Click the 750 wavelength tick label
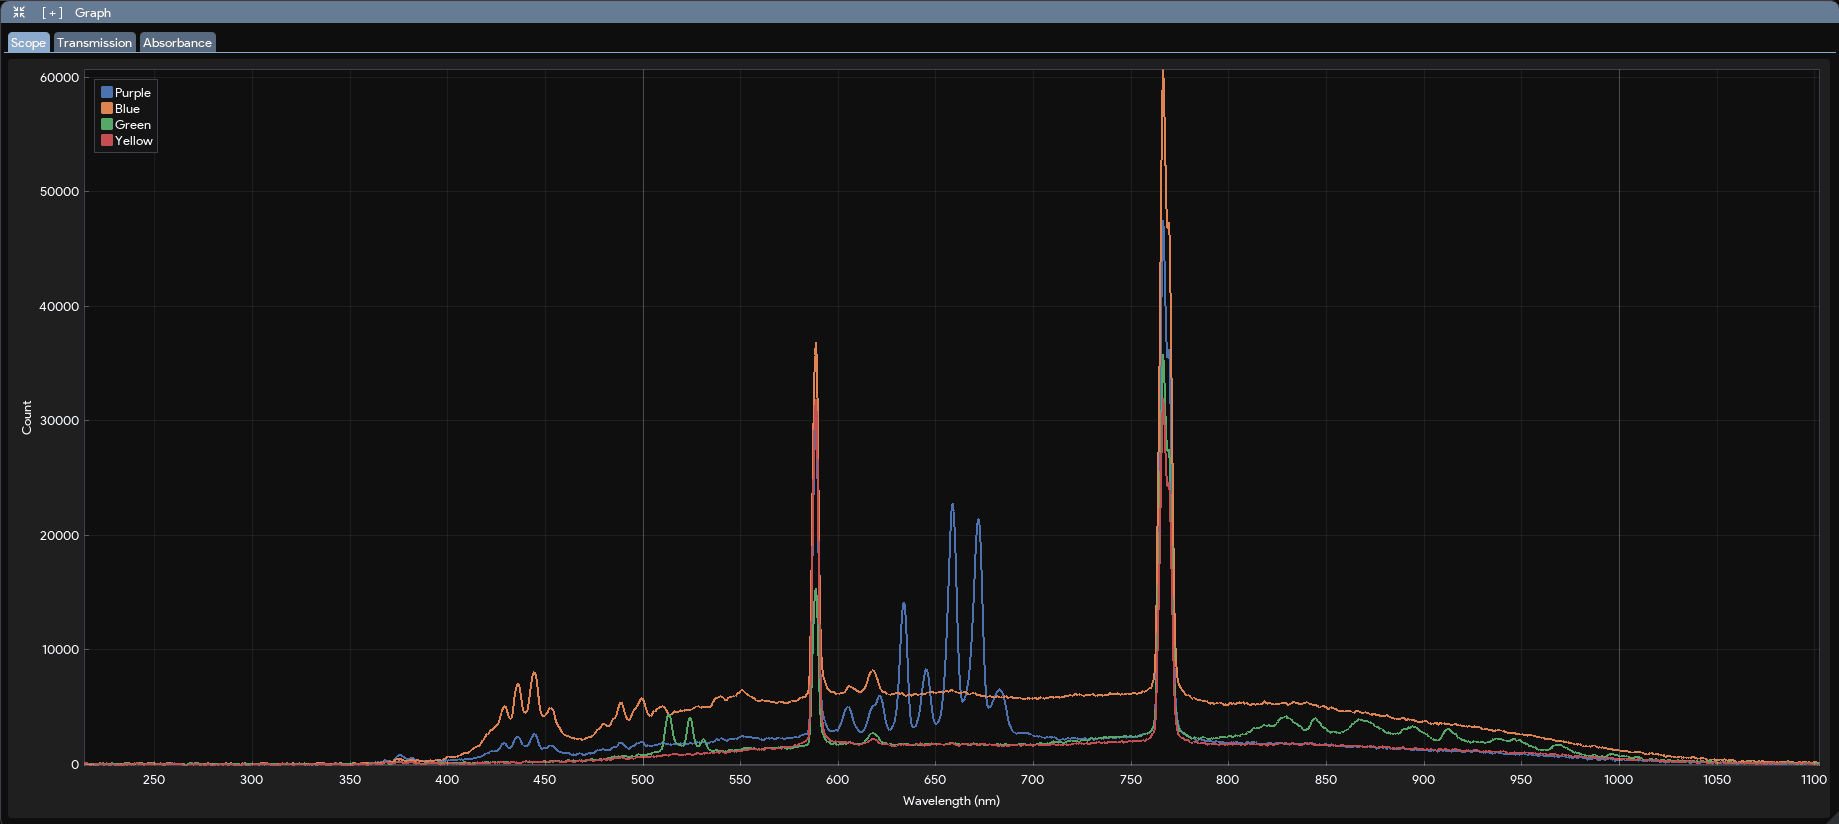 pos(1130,780)
